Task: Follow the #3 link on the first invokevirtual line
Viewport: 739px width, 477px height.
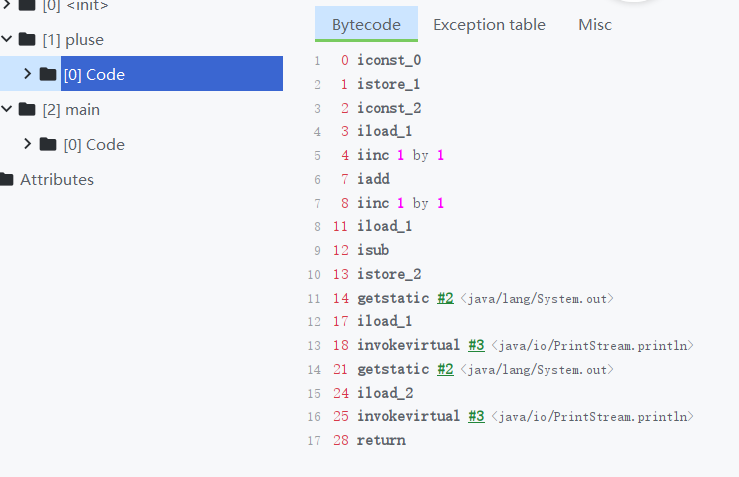Action: click(476, 345)
